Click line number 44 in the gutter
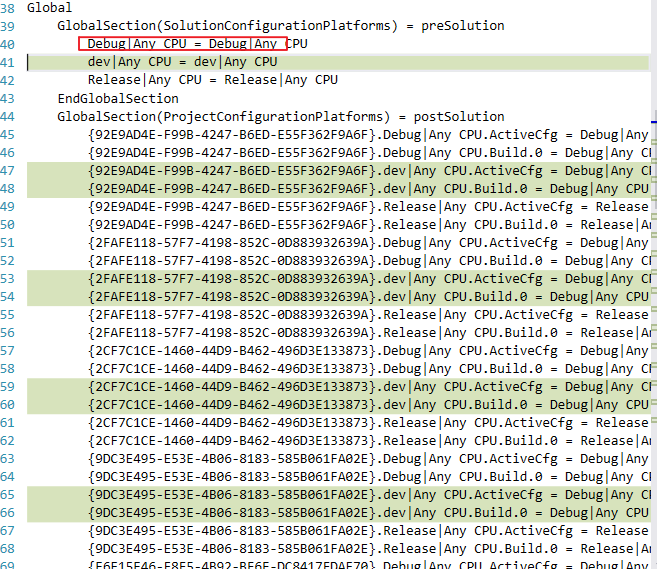659x575 pixels. point(7,117)
